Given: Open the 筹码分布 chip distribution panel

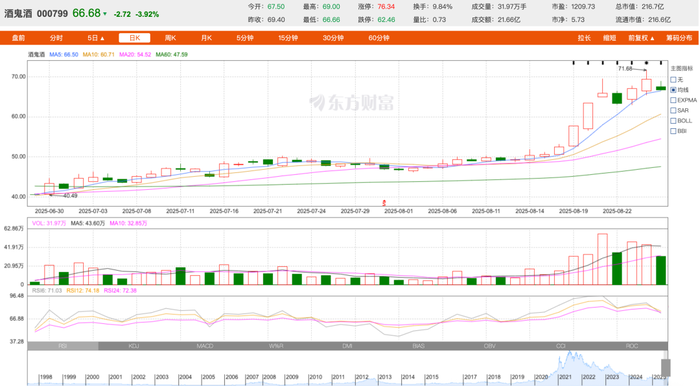Looking at the screenshot, I should click(679, 38).
